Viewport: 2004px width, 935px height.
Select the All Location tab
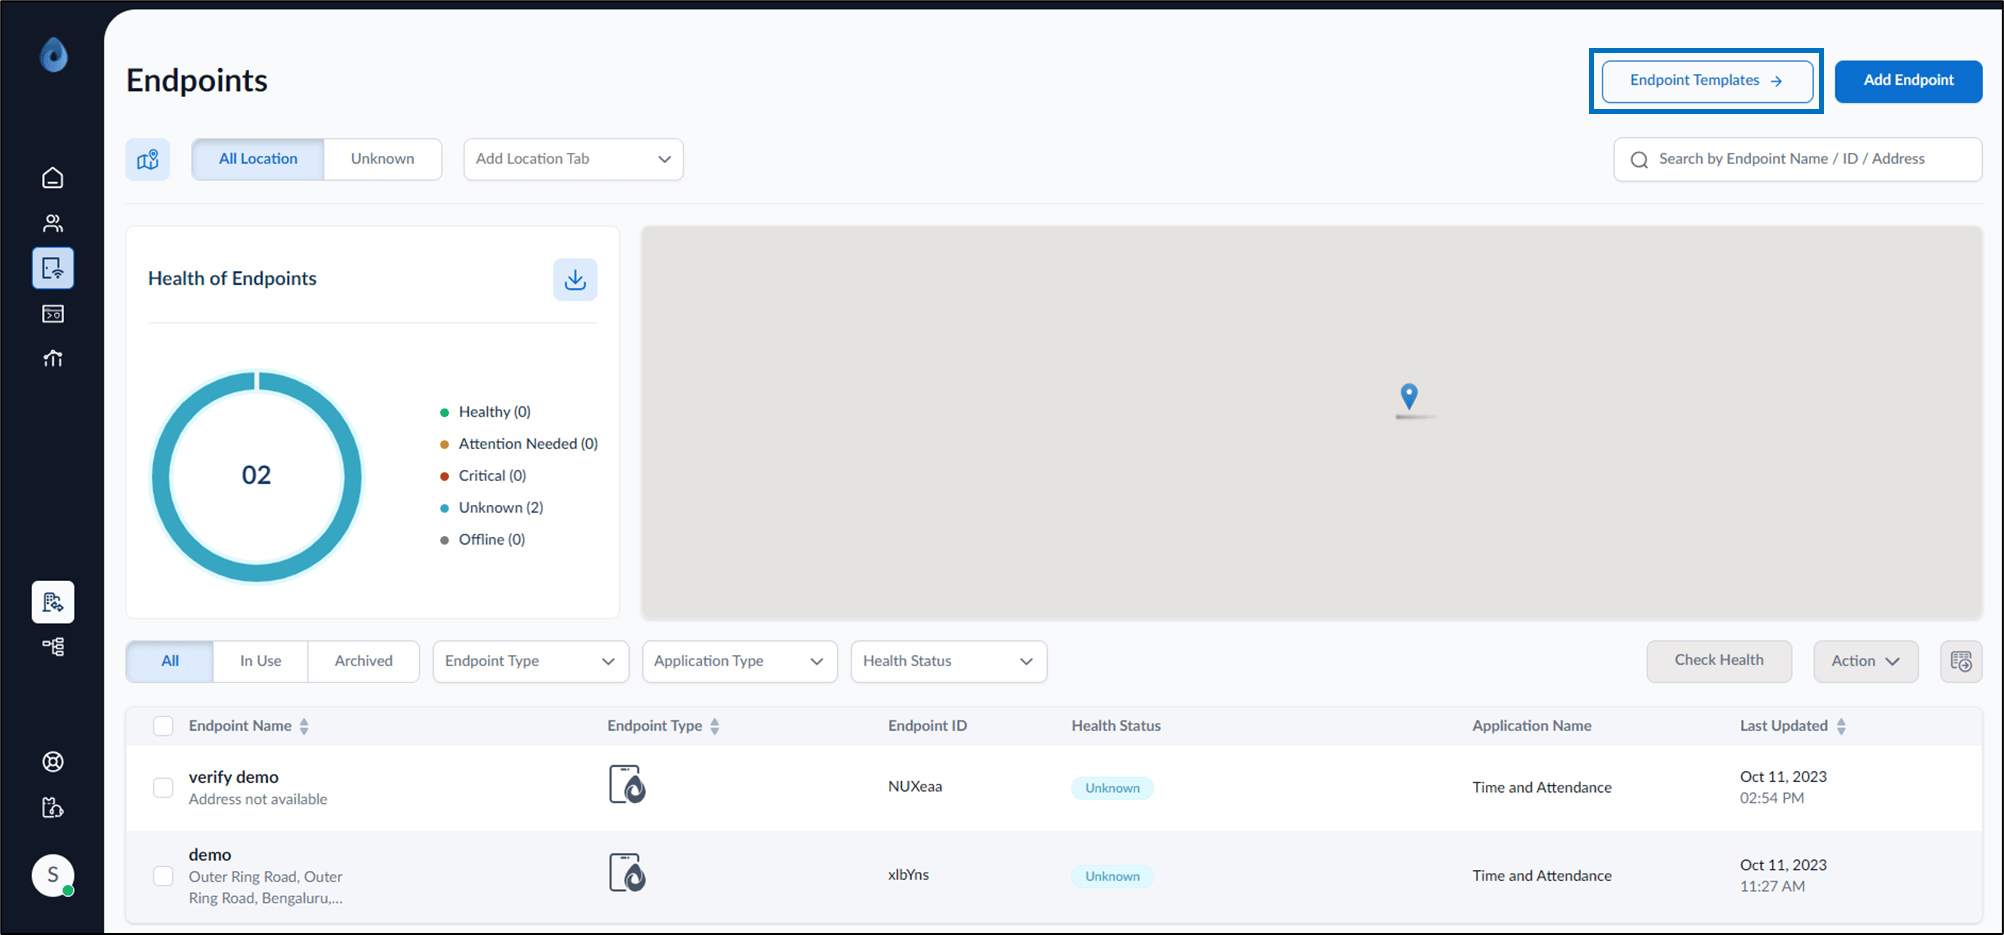click(258, 159)
